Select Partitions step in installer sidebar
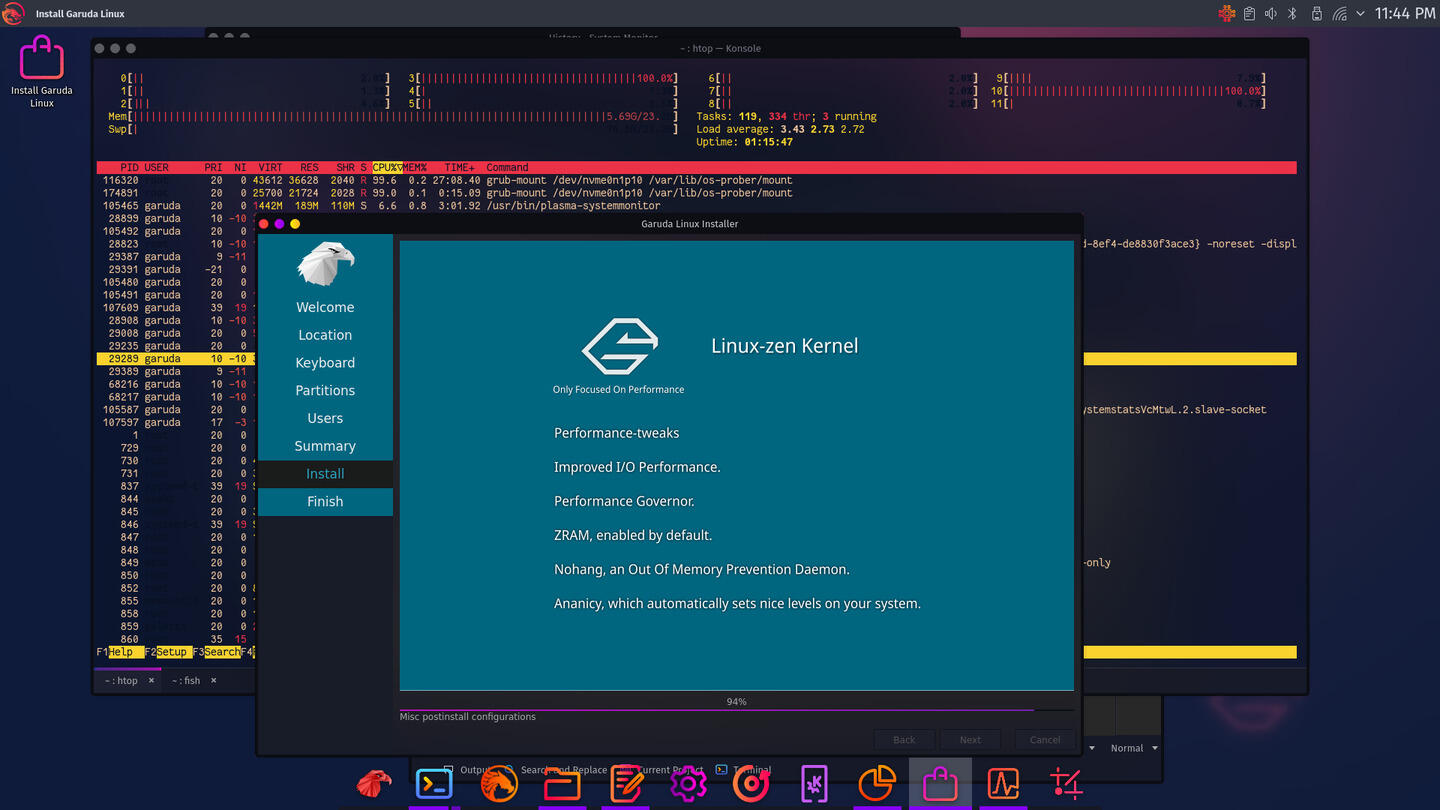Viewport: 1440px width, 810px height. (325, 391)
